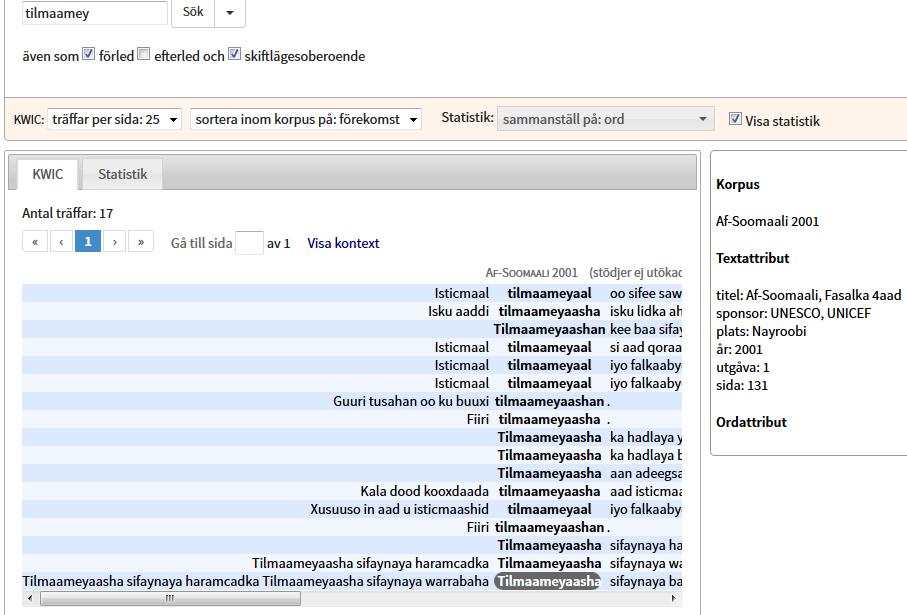The height and width of the screenshot is (615, 907).
Task: Click 'sponsor: UNESCO, UNICEF' in sidebar
Action: (x=793, y=313)
